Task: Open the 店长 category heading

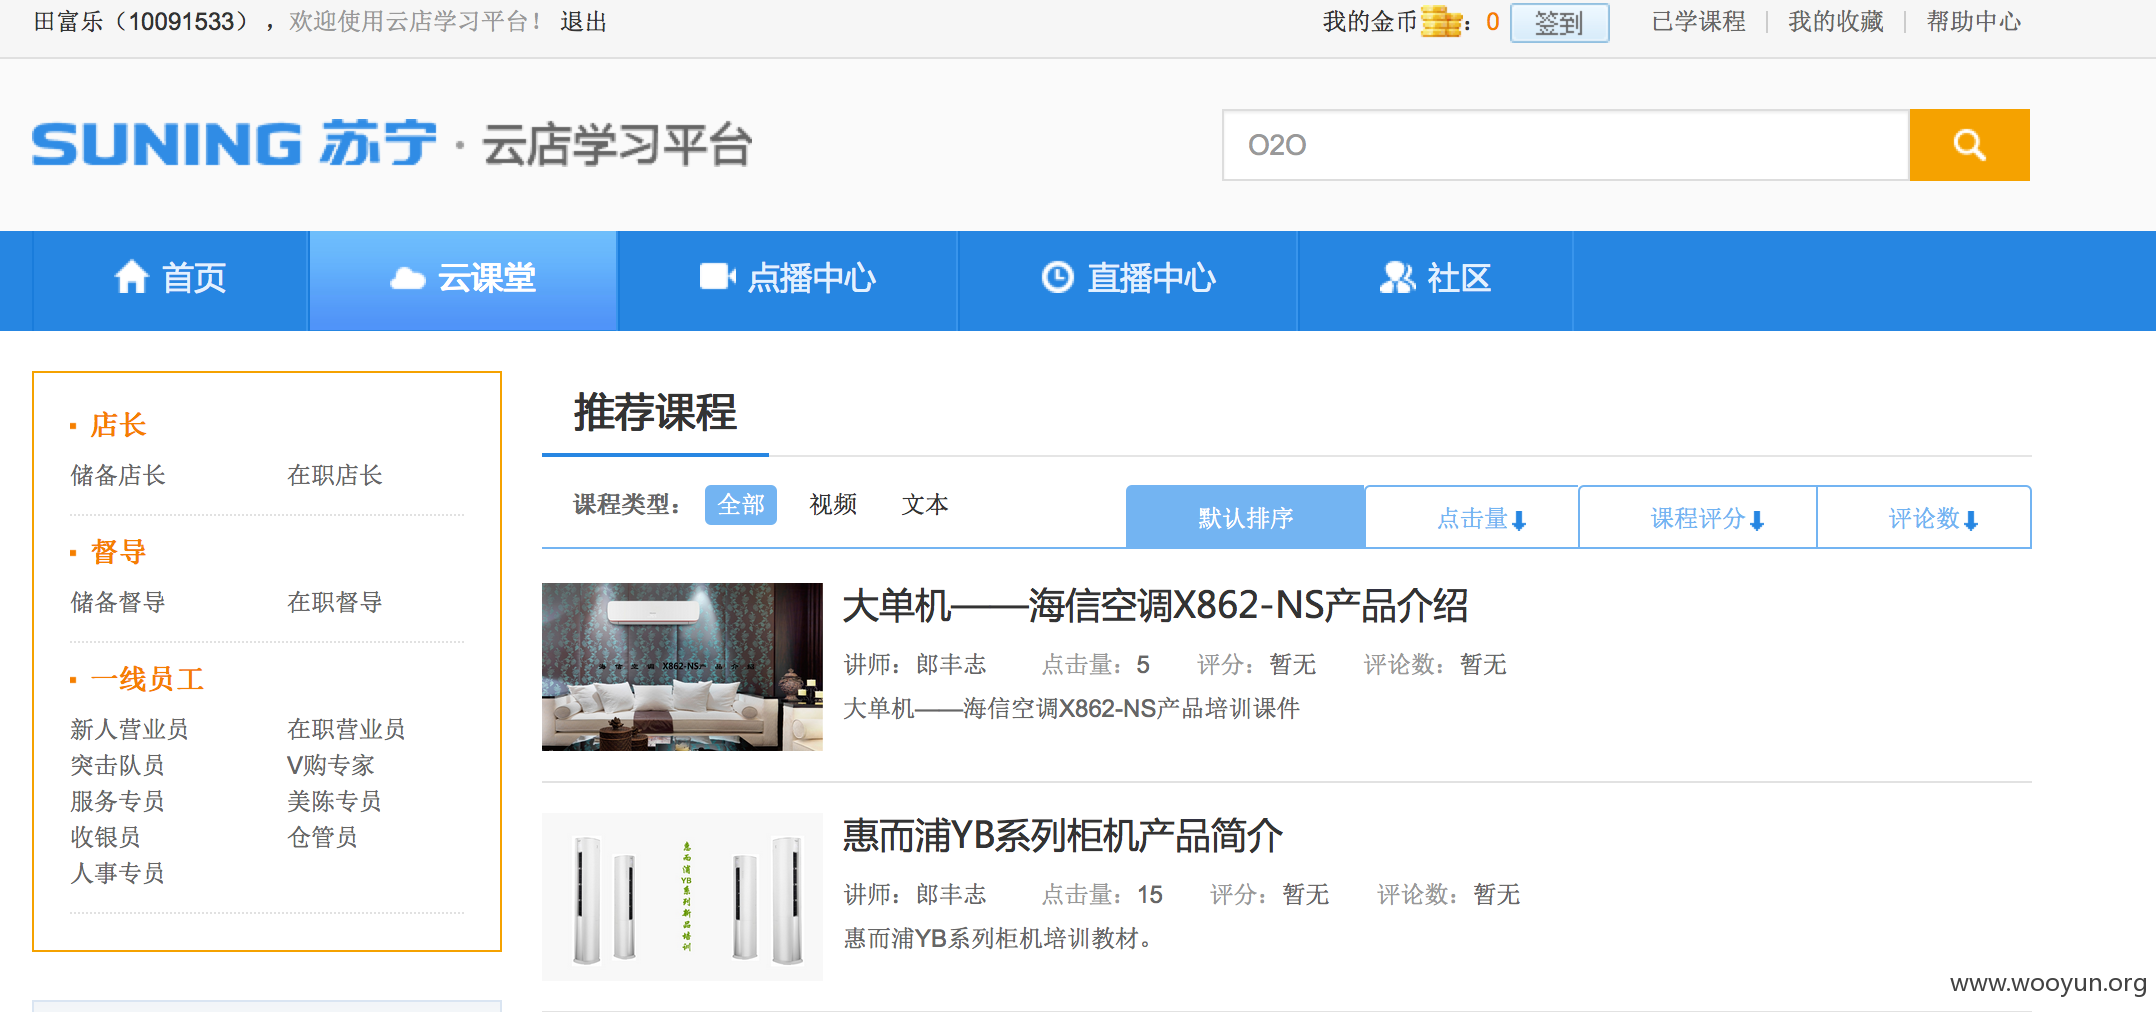Action: click(x=118, y=425)
